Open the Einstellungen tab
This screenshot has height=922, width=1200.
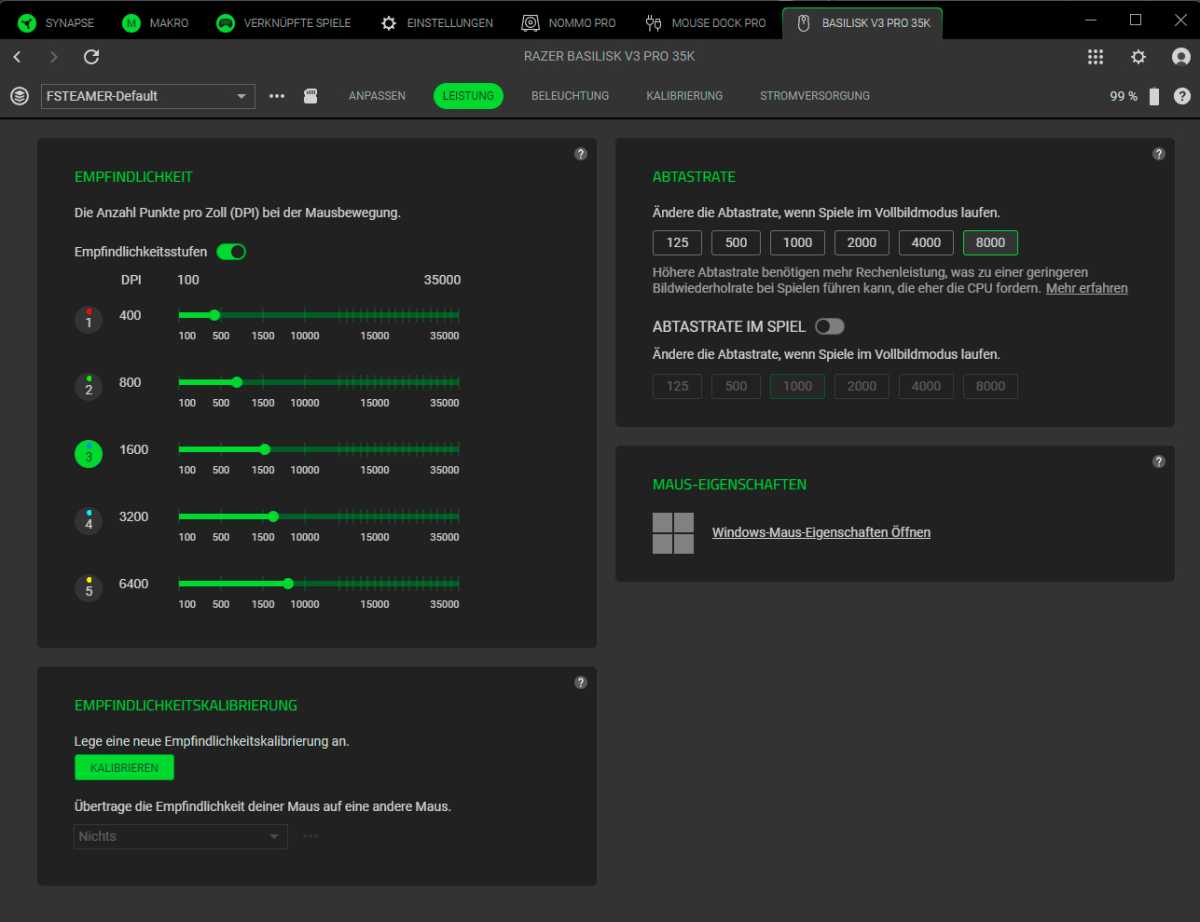[x=437, y=22]
